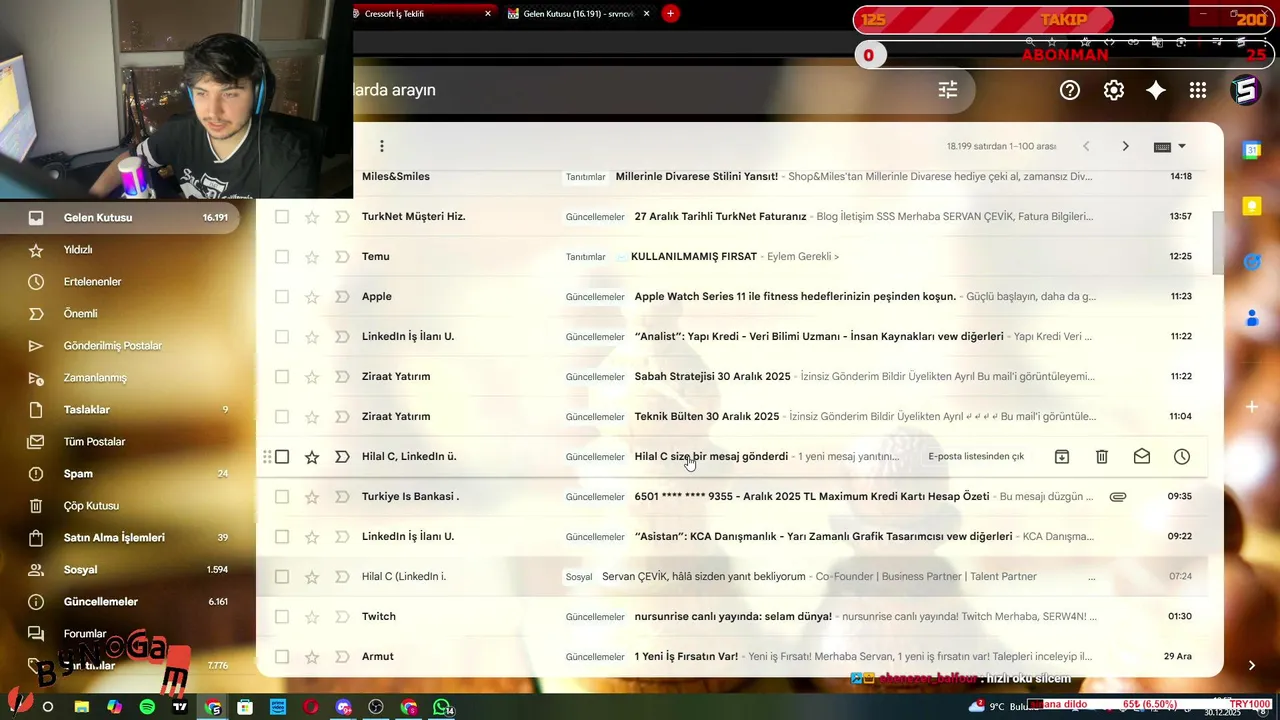This screenshot has height=720, width=1280.
Task: Open the input tools keyboard icon
Action: 1162,146
